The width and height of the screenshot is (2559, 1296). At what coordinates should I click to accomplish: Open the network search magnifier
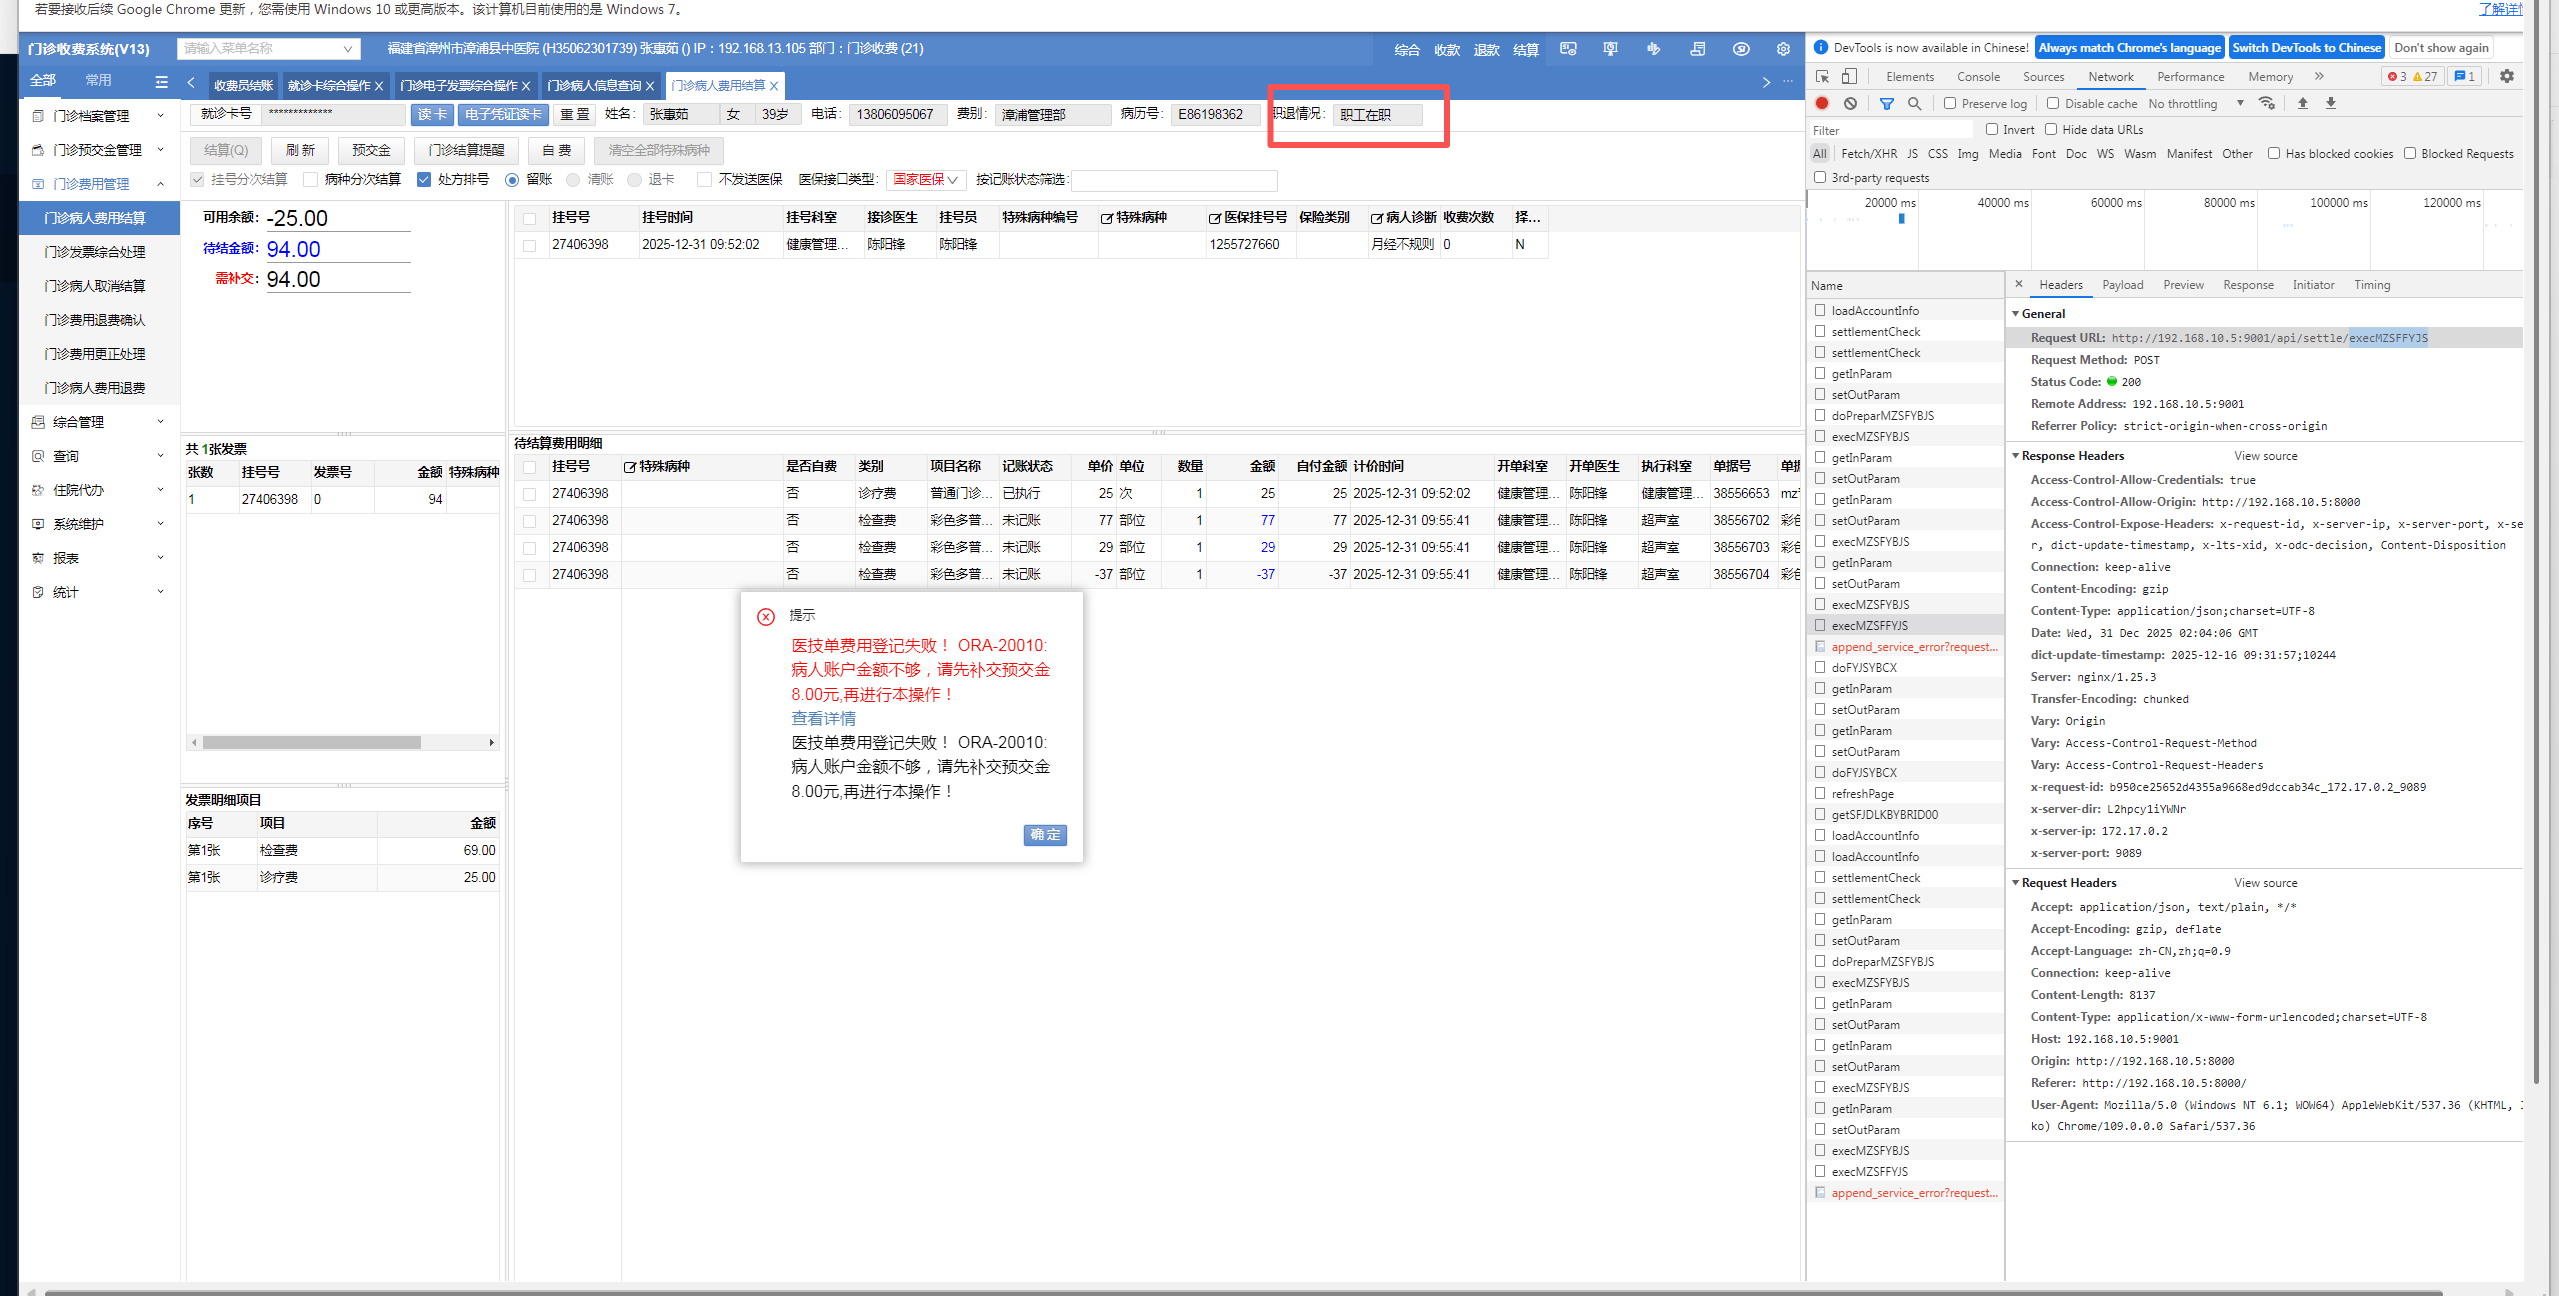(1914, 103)
